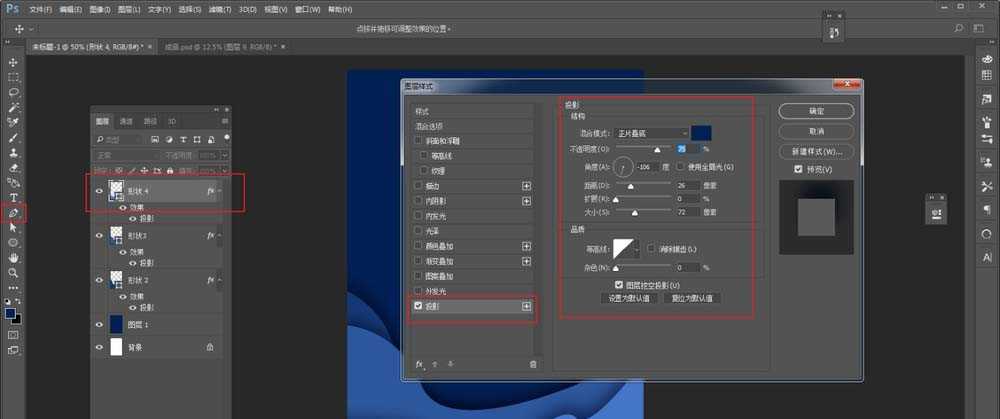Select the Lasso tool
The image size is (1000, 419).
coord(13,92)
